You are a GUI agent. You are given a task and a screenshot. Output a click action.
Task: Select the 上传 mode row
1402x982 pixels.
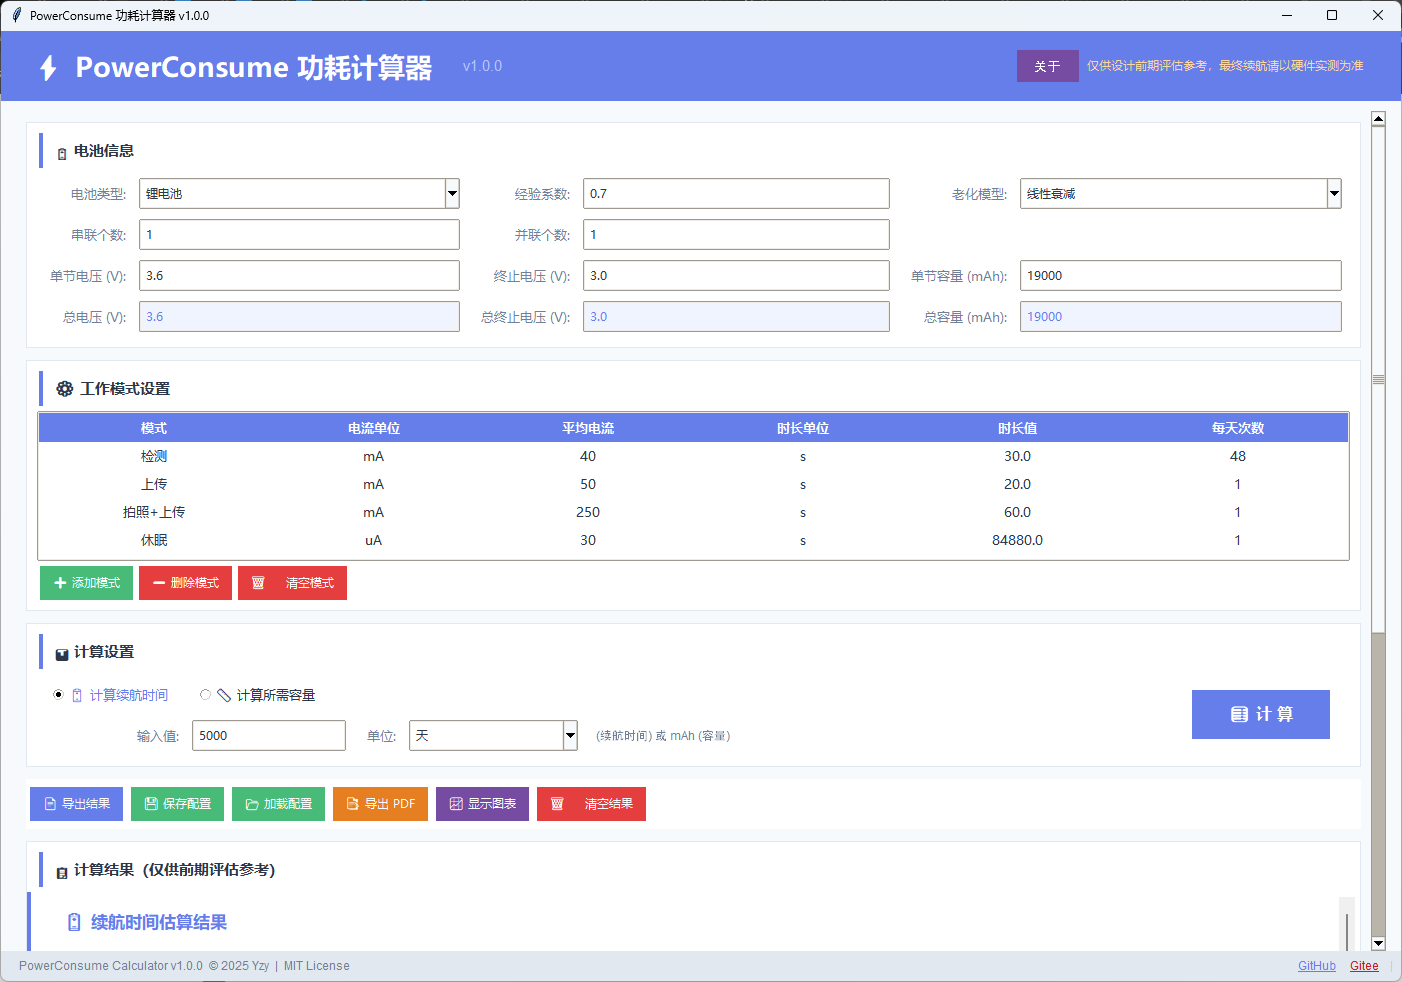pyautogui.click(x=694, y=484)
